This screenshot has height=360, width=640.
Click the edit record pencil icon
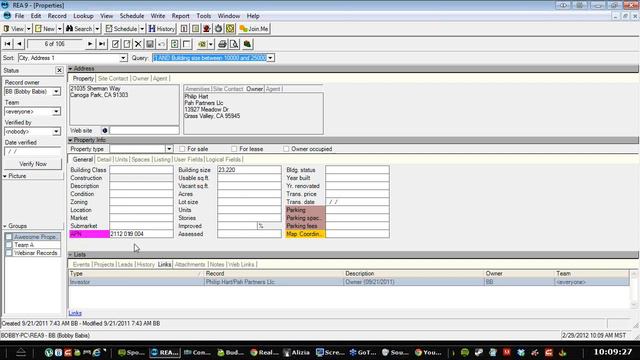[116, 44]
